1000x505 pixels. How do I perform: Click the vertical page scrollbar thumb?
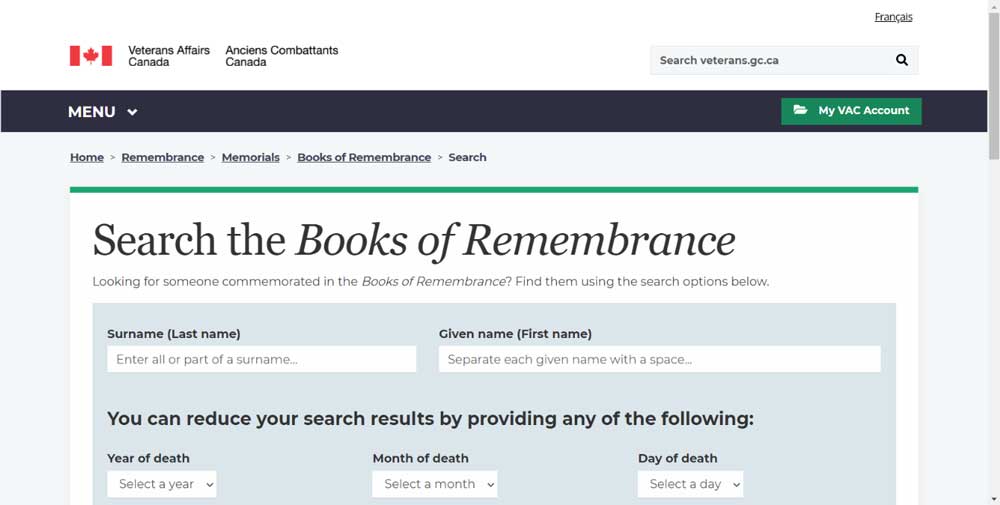(993, 85)
